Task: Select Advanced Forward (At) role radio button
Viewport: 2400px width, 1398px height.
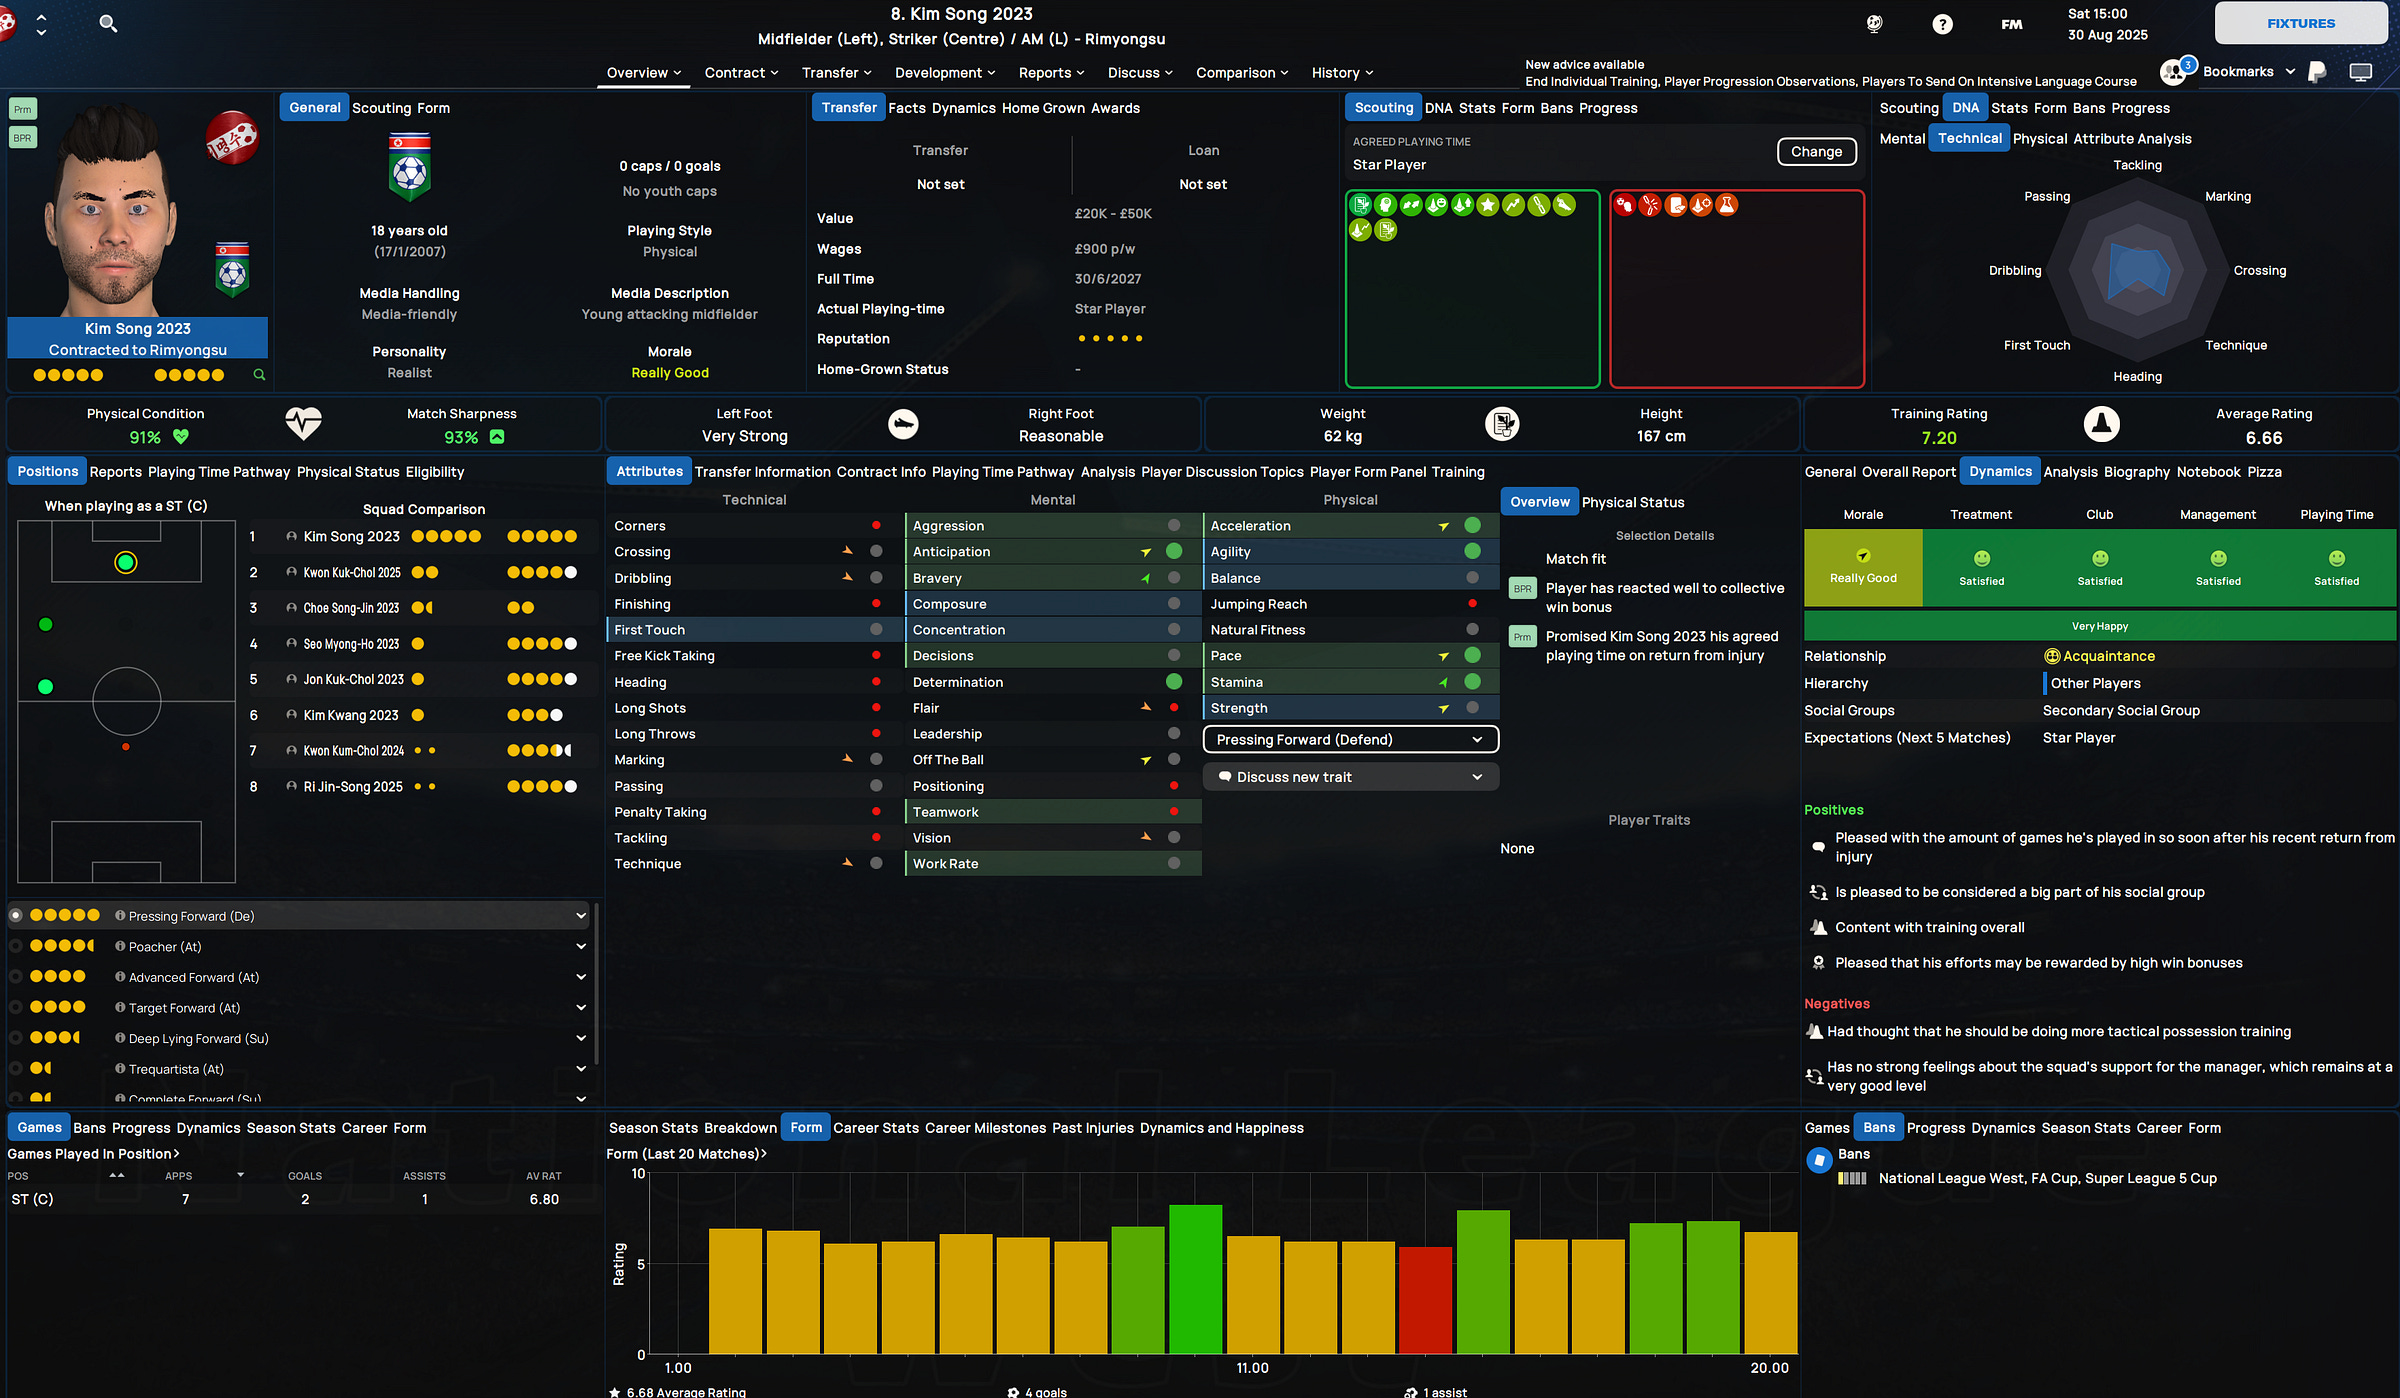Action: click(x=16, y=977)
